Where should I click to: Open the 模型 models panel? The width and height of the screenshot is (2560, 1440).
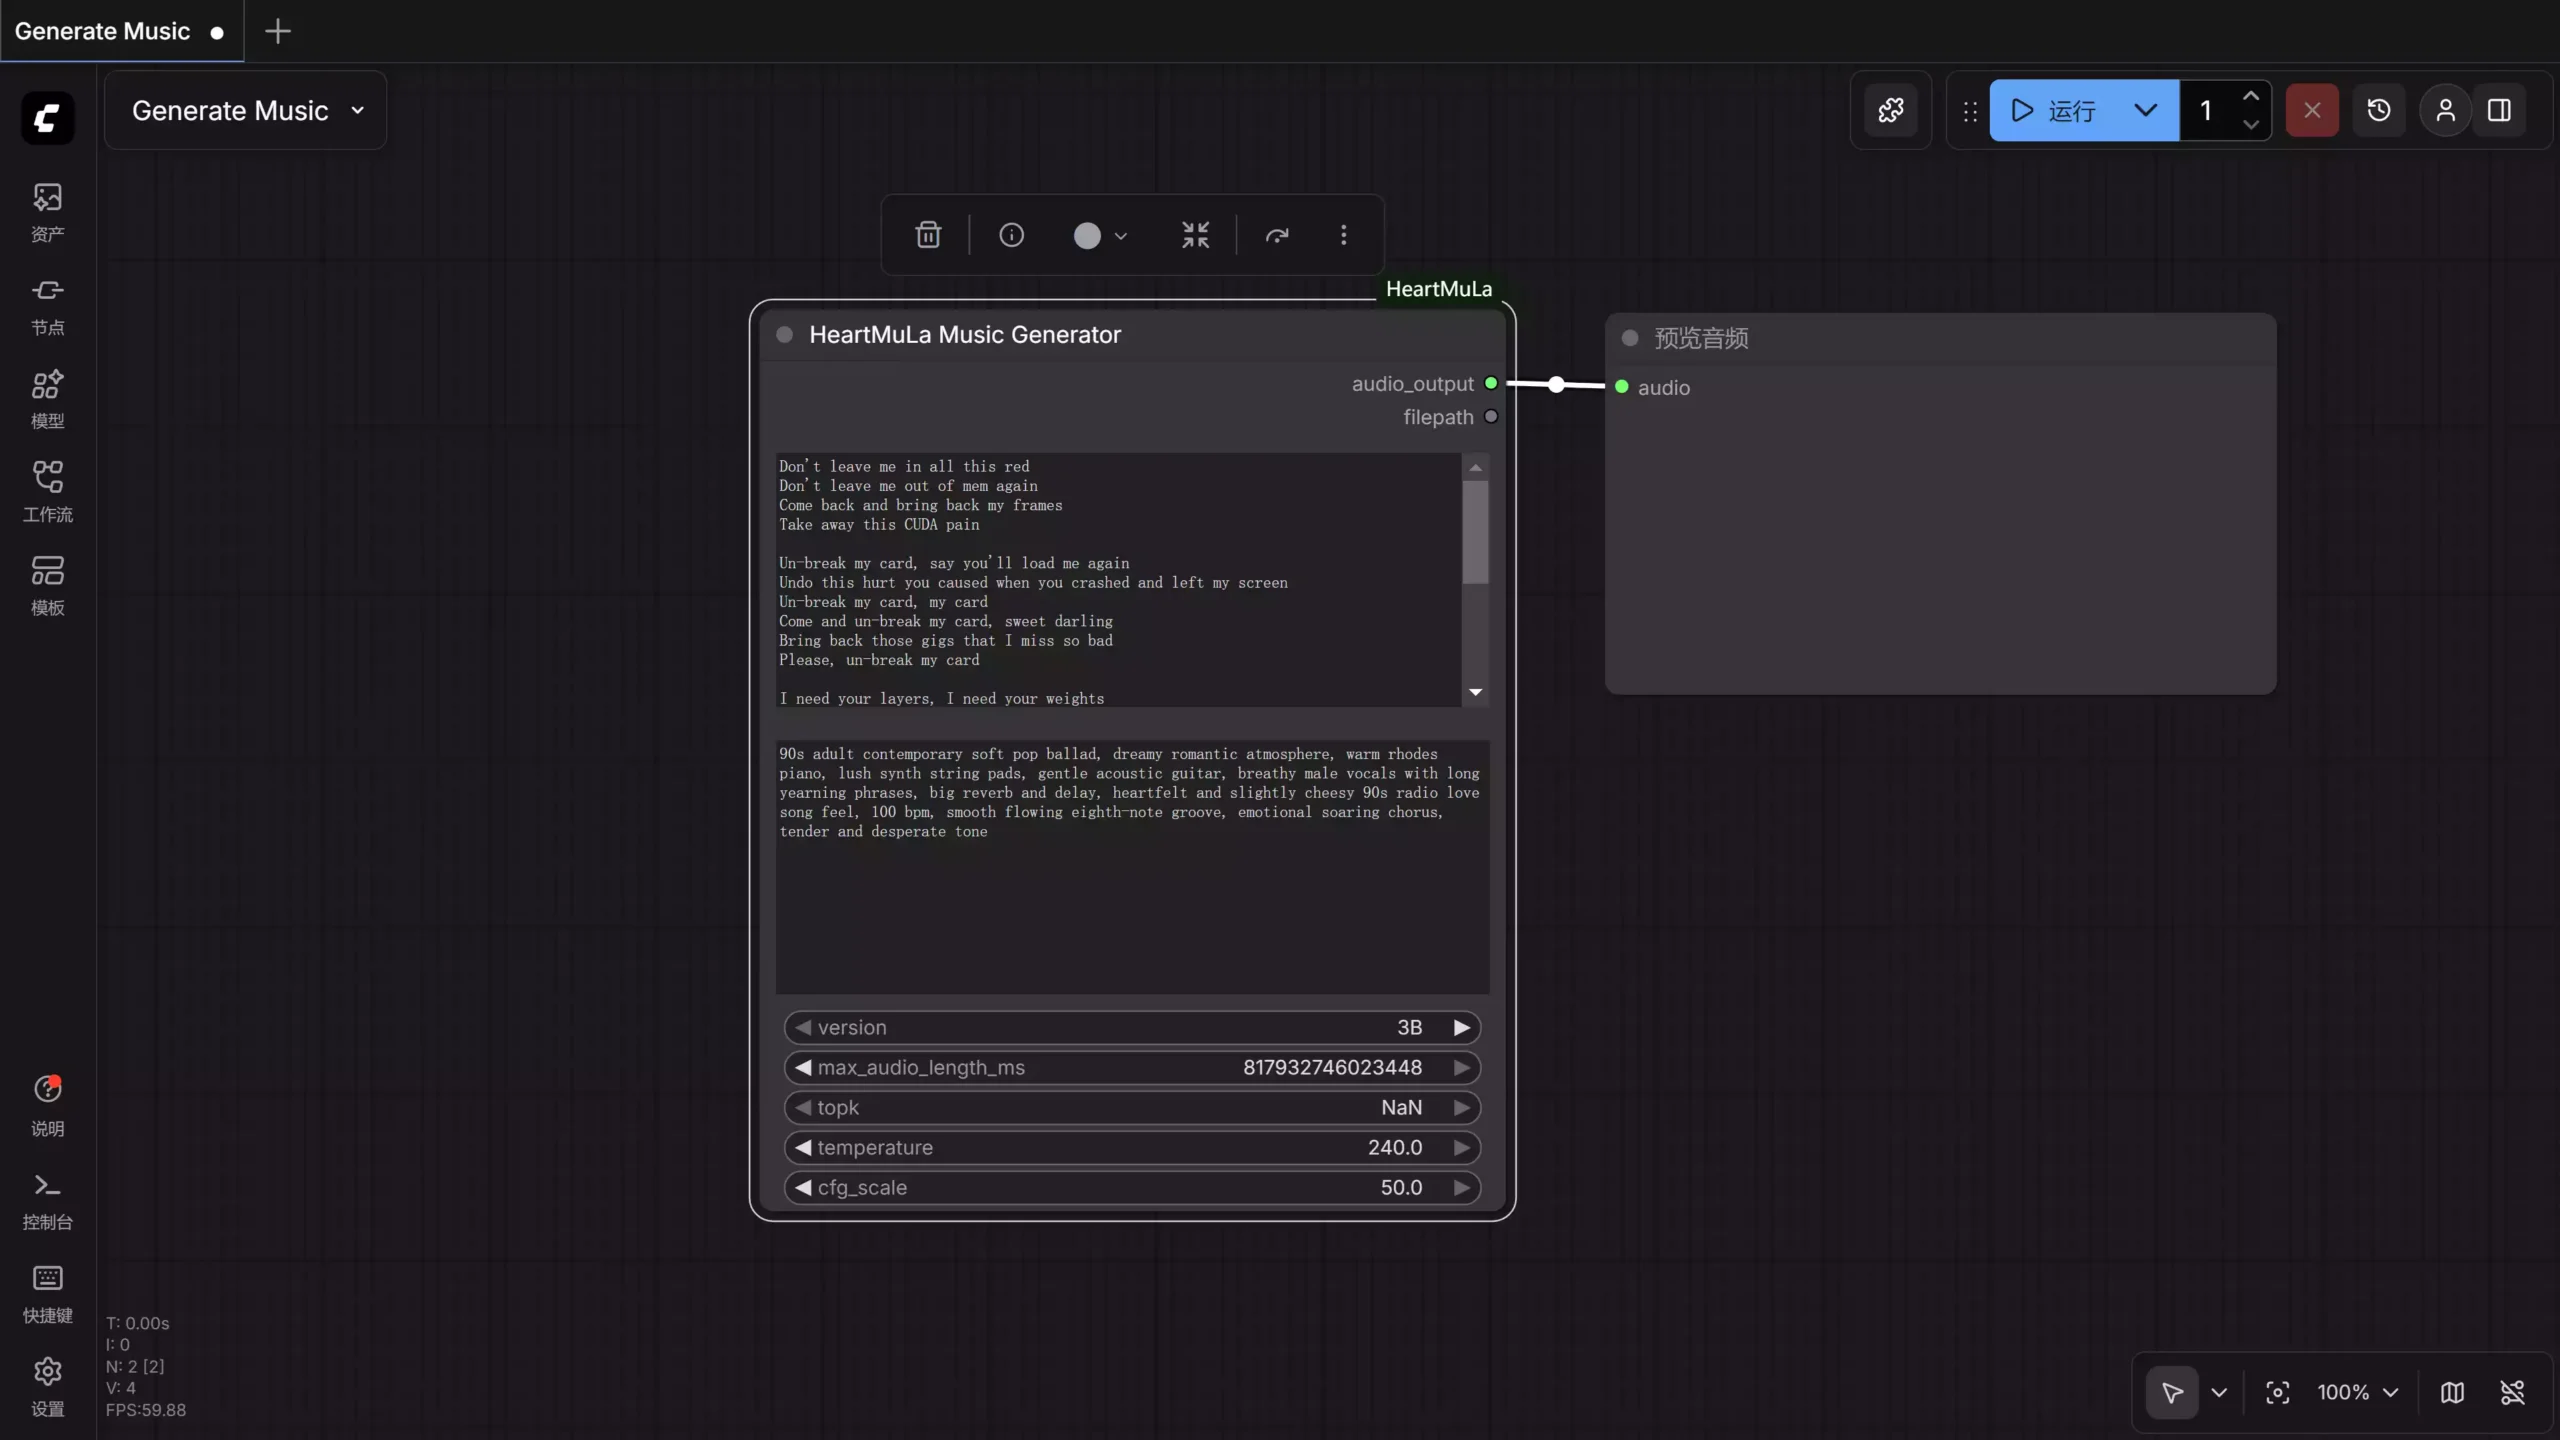[x=47, y=399]
